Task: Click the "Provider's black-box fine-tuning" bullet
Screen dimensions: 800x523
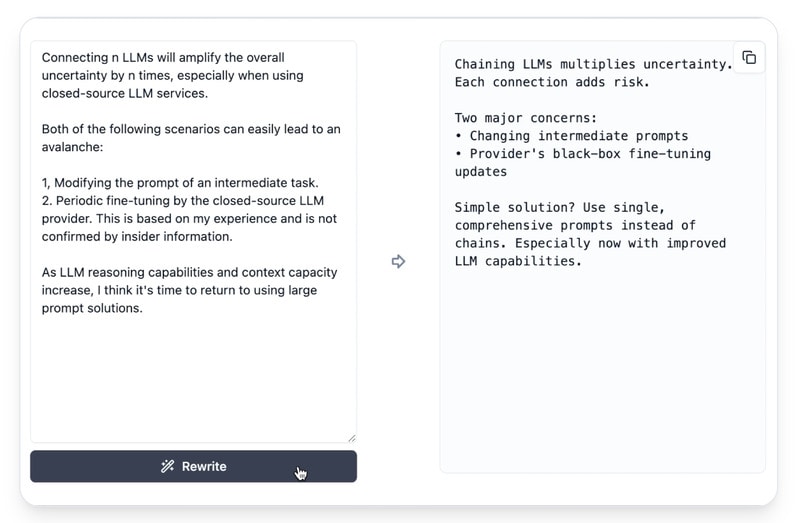Action: click(x=590, y=154)
